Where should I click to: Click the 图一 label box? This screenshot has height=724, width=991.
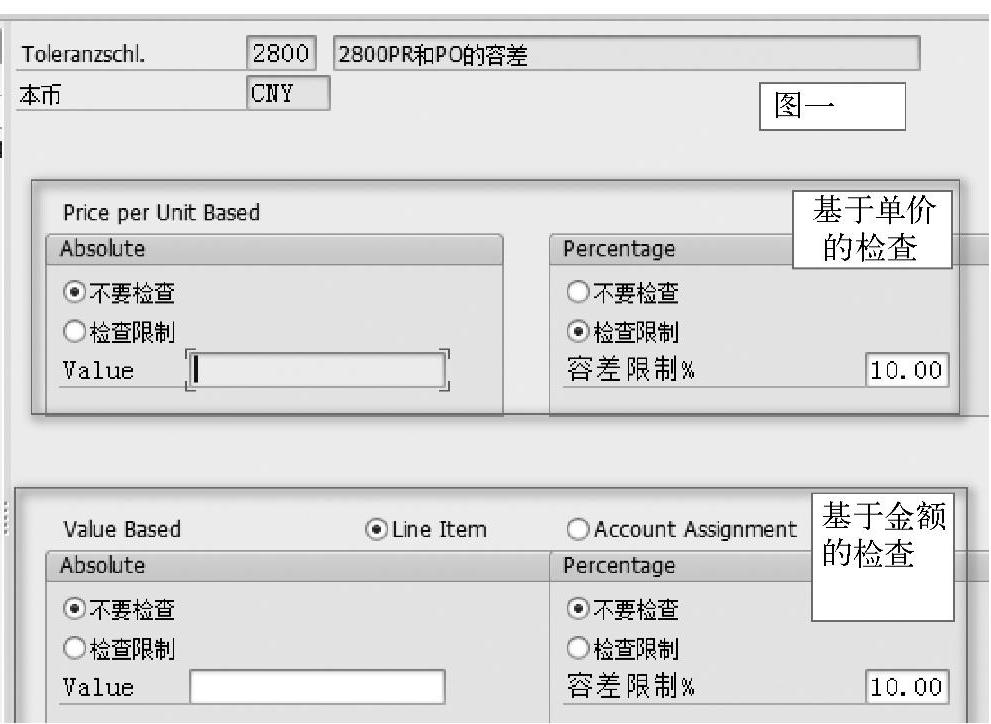(x=833, y=107)
